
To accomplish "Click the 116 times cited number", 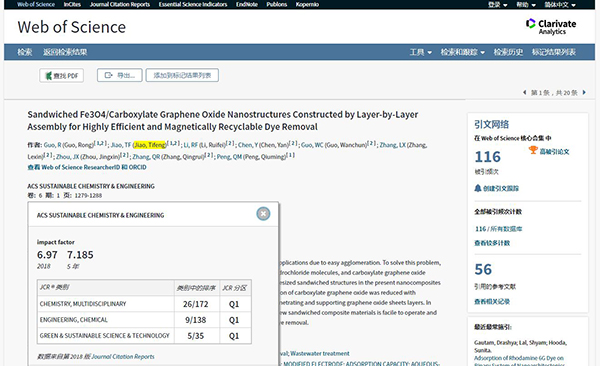I will [x=488, y=157].
